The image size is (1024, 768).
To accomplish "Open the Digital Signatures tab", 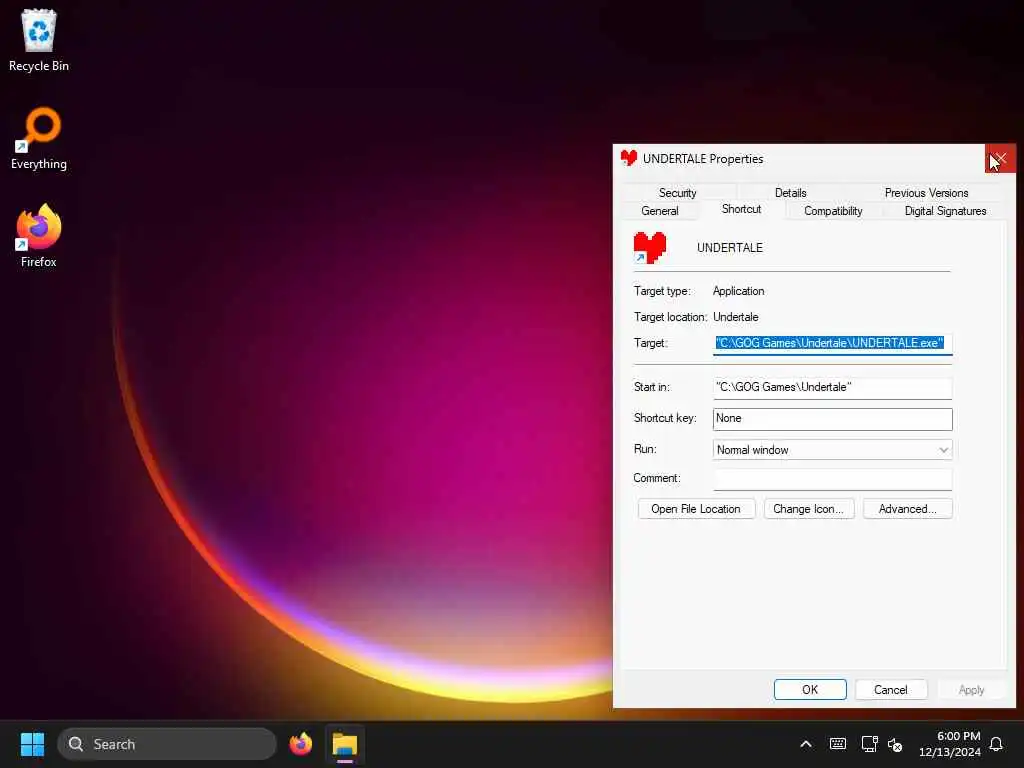I will tap(945, 211).
